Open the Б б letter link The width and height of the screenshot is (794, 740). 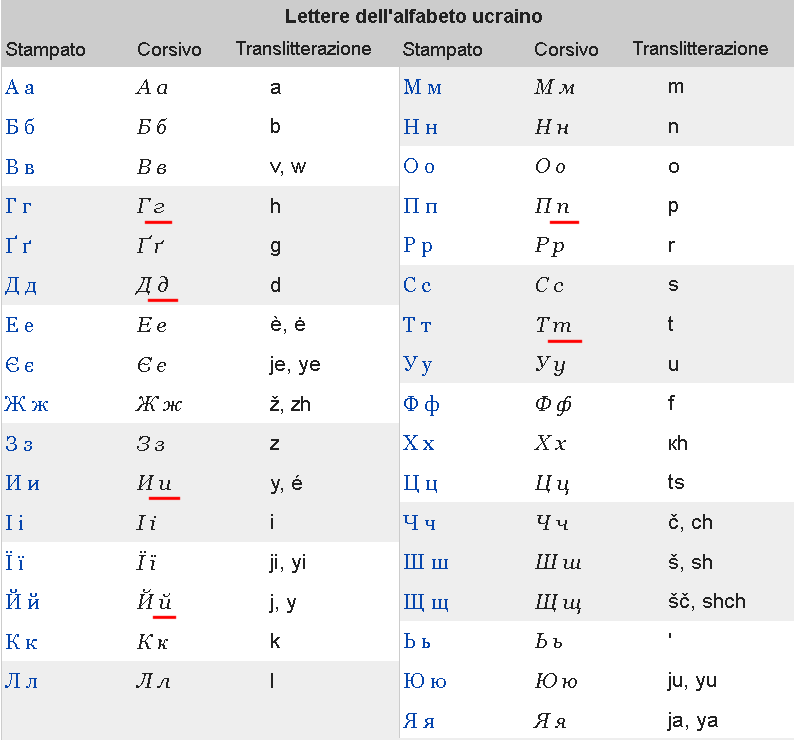[x=20, y=127]
